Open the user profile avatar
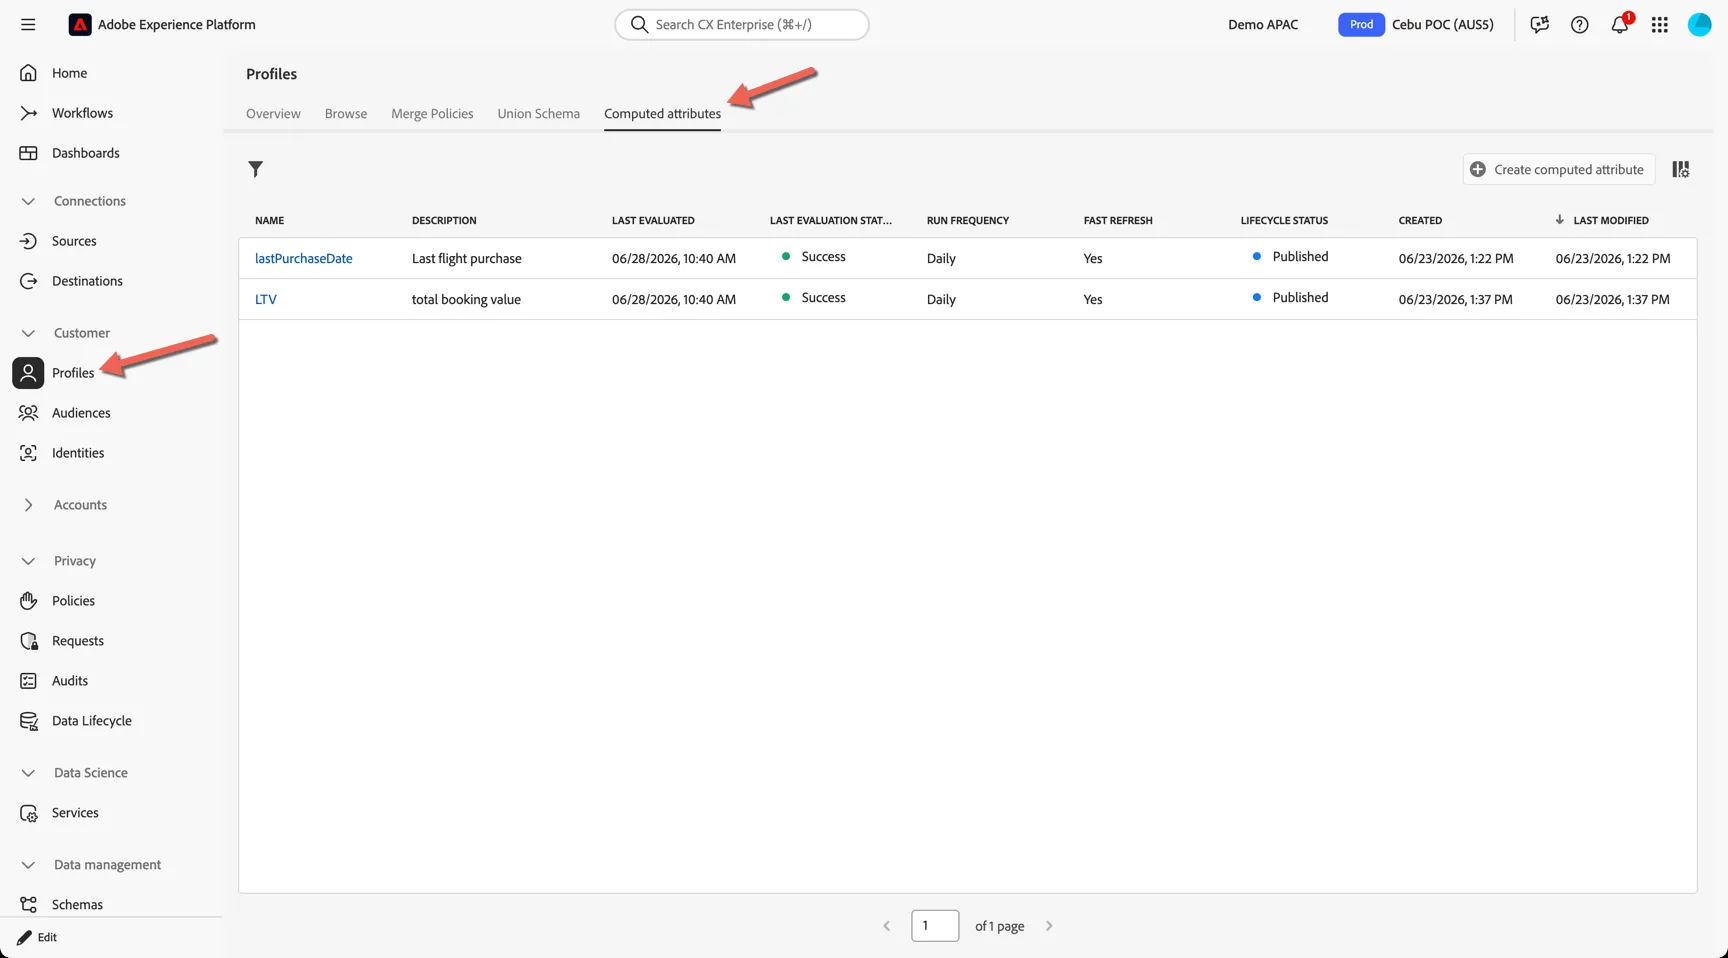Image resolution: width=1728 pixels, height=958 pixels. coord(1700,25)
